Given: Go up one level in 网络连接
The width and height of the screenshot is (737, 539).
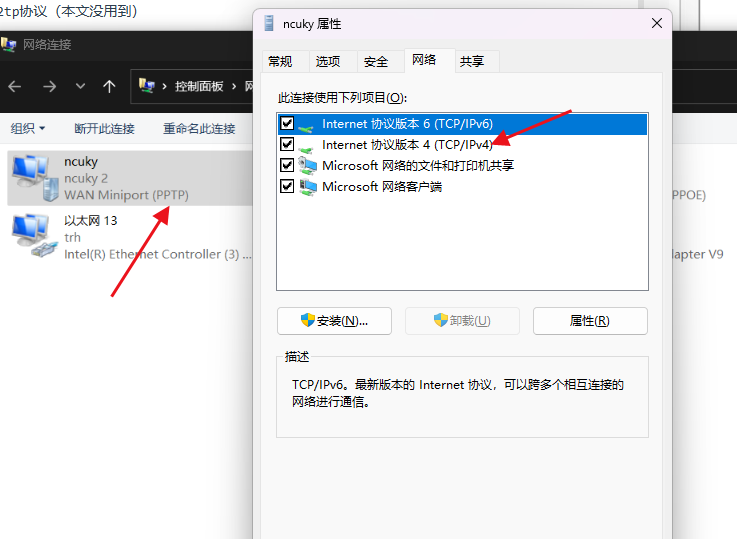Looking at the screenshot, I should coord(109,86).
